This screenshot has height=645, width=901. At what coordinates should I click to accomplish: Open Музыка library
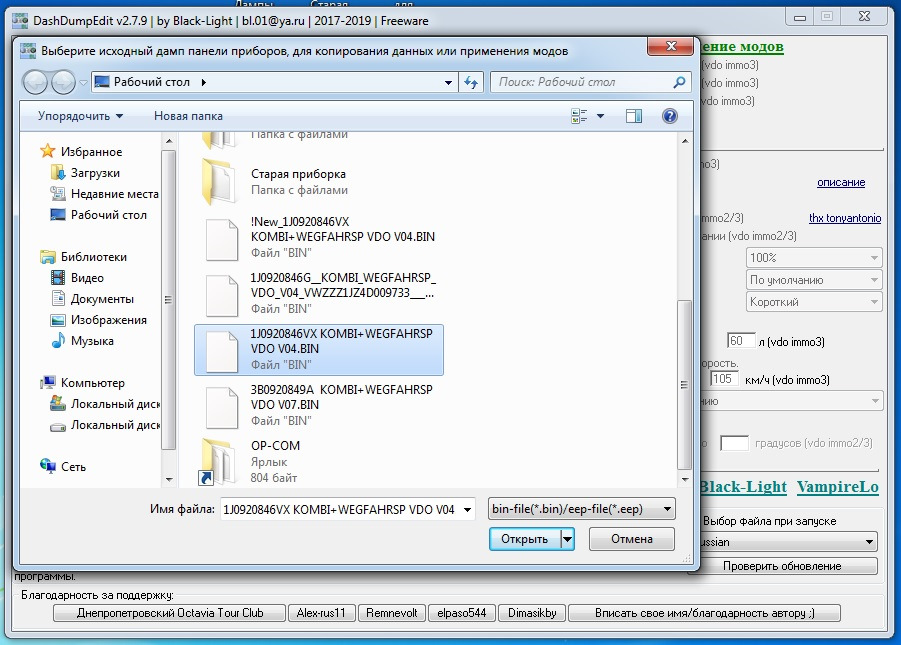pyautogui.click(x=92, y=341)
